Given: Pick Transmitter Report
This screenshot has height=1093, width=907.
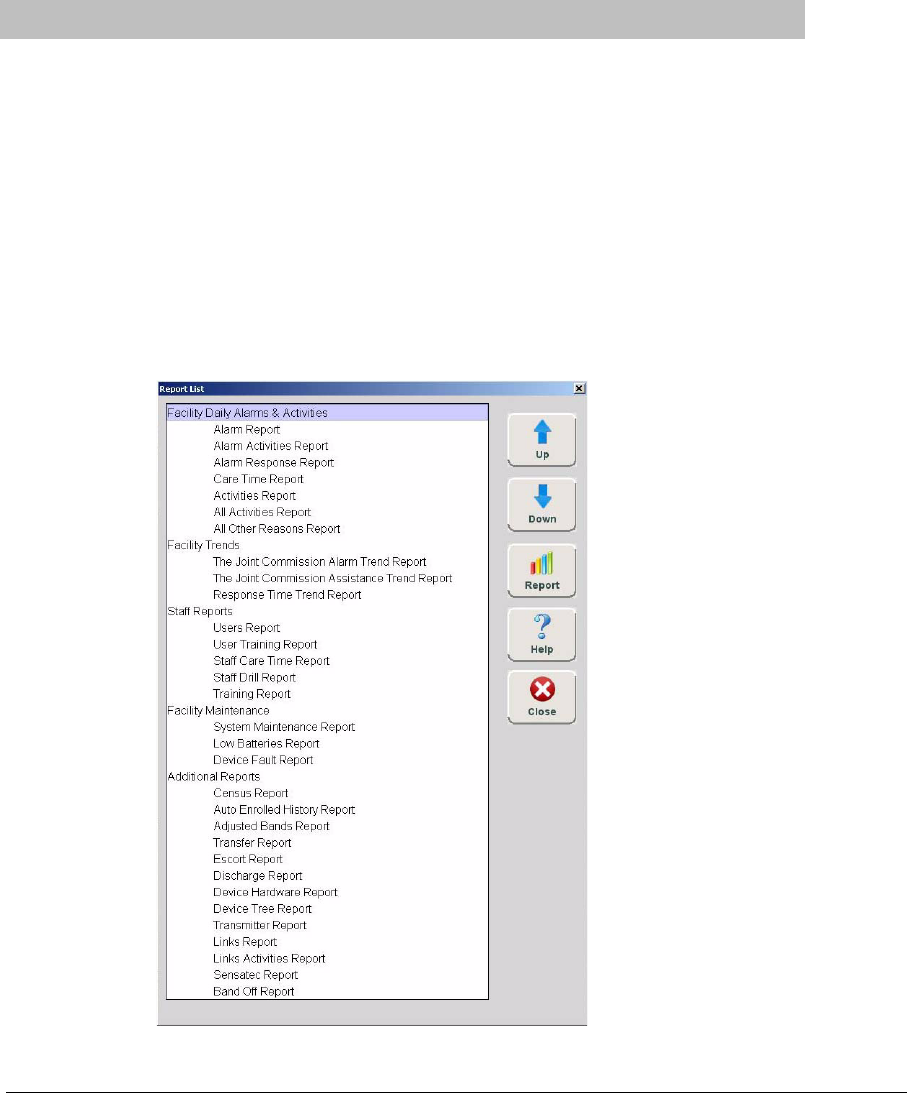Looking at the screenshot, I should coord(259,926).
